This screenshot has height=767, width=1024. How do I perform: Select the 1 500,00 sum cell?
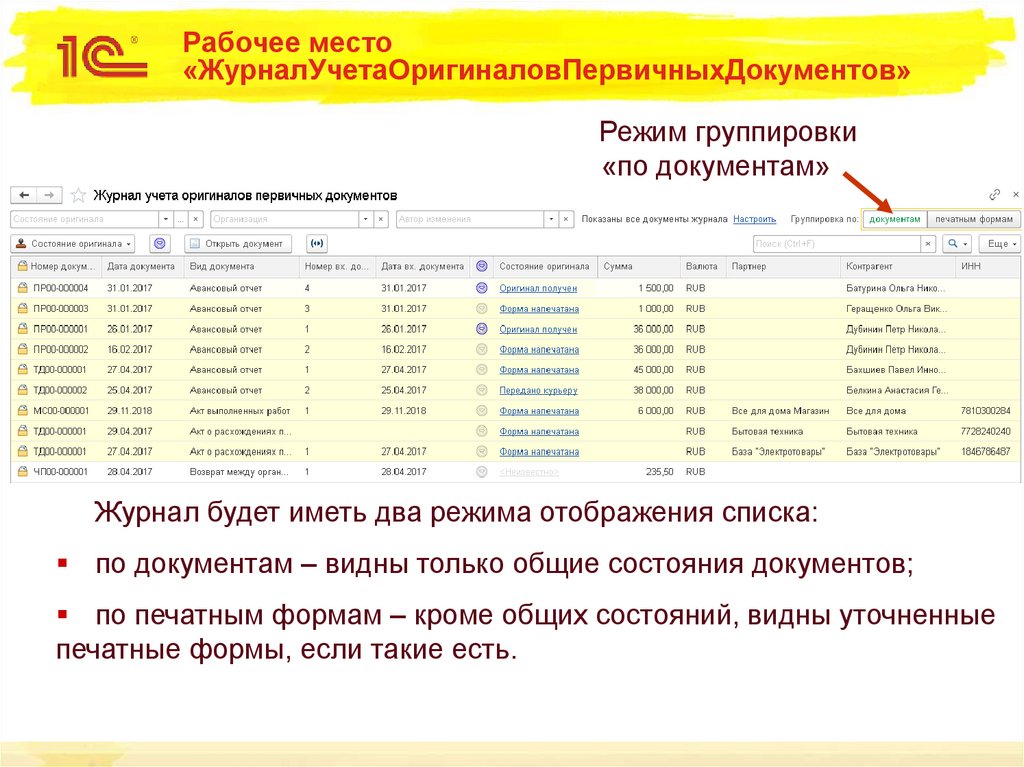tap(638, 287)
